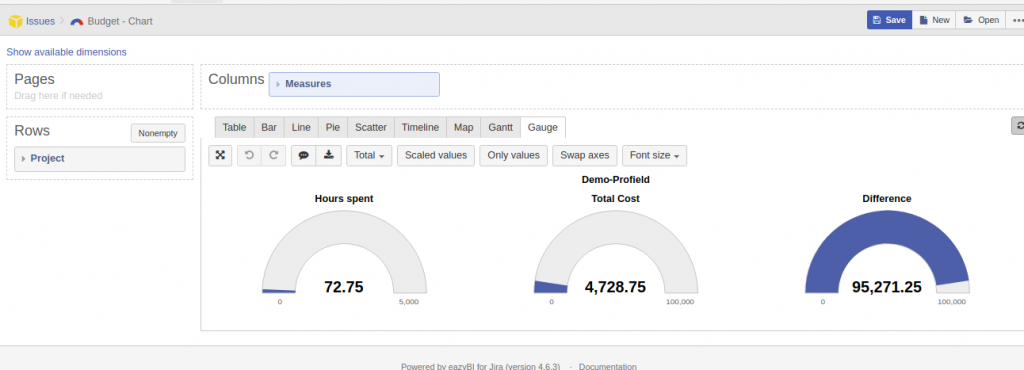Viewport: 1024px width, 370px height.
Task: Click the yellow Issues cube icon
Action: click(15, 21)
